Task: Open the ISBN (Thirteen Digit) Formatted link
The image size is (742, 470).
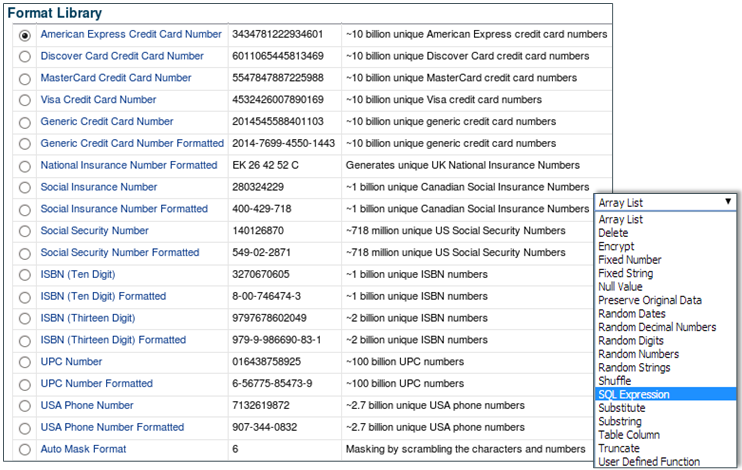Action: pyautogui.click(x=113, y=340)
